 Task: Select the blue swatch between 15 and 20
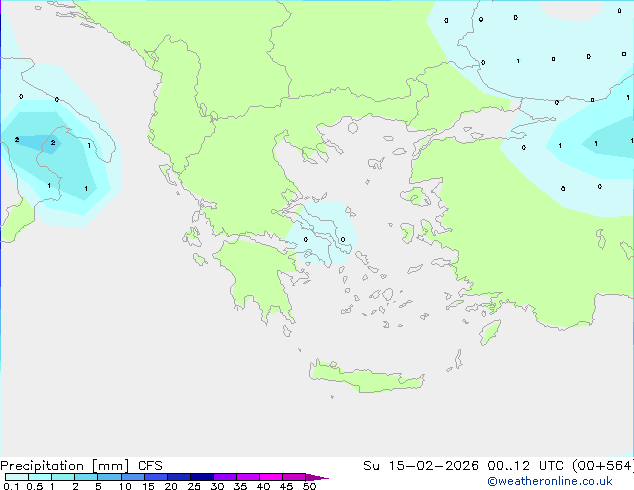pos(156,477)
